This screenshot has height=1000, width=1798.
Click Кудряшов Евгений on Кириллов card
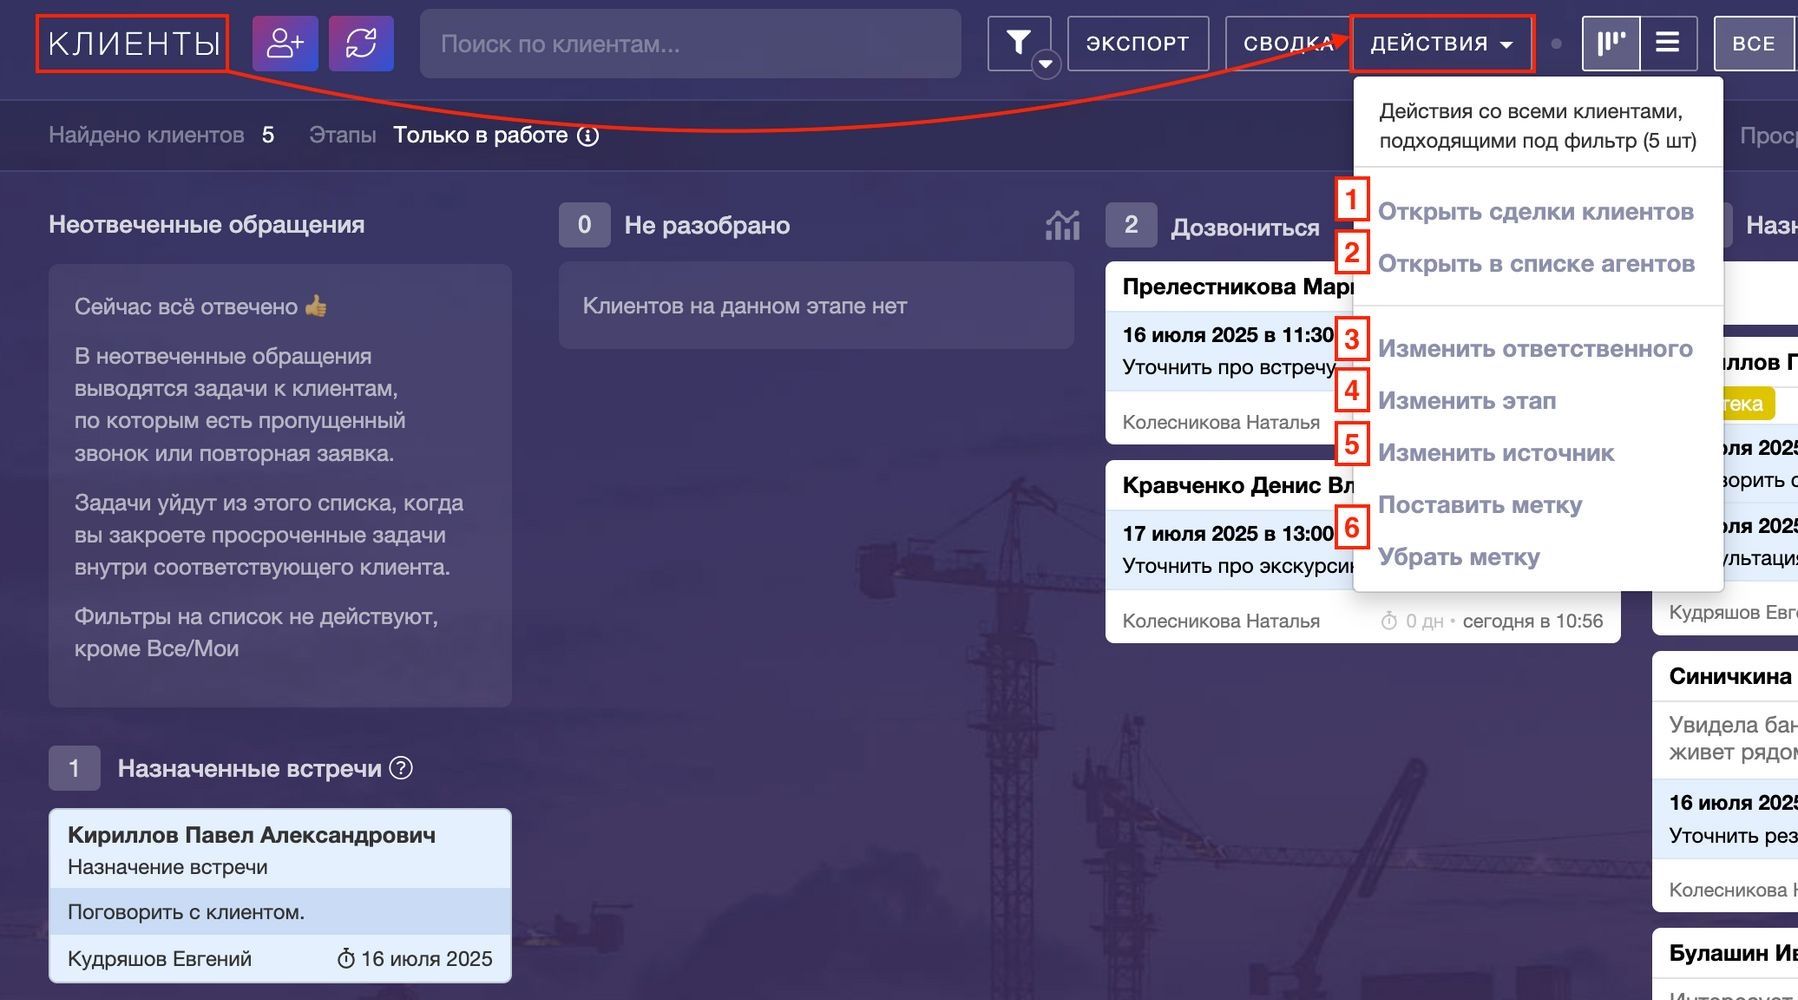pyautogui.click(x=160, y=959)
